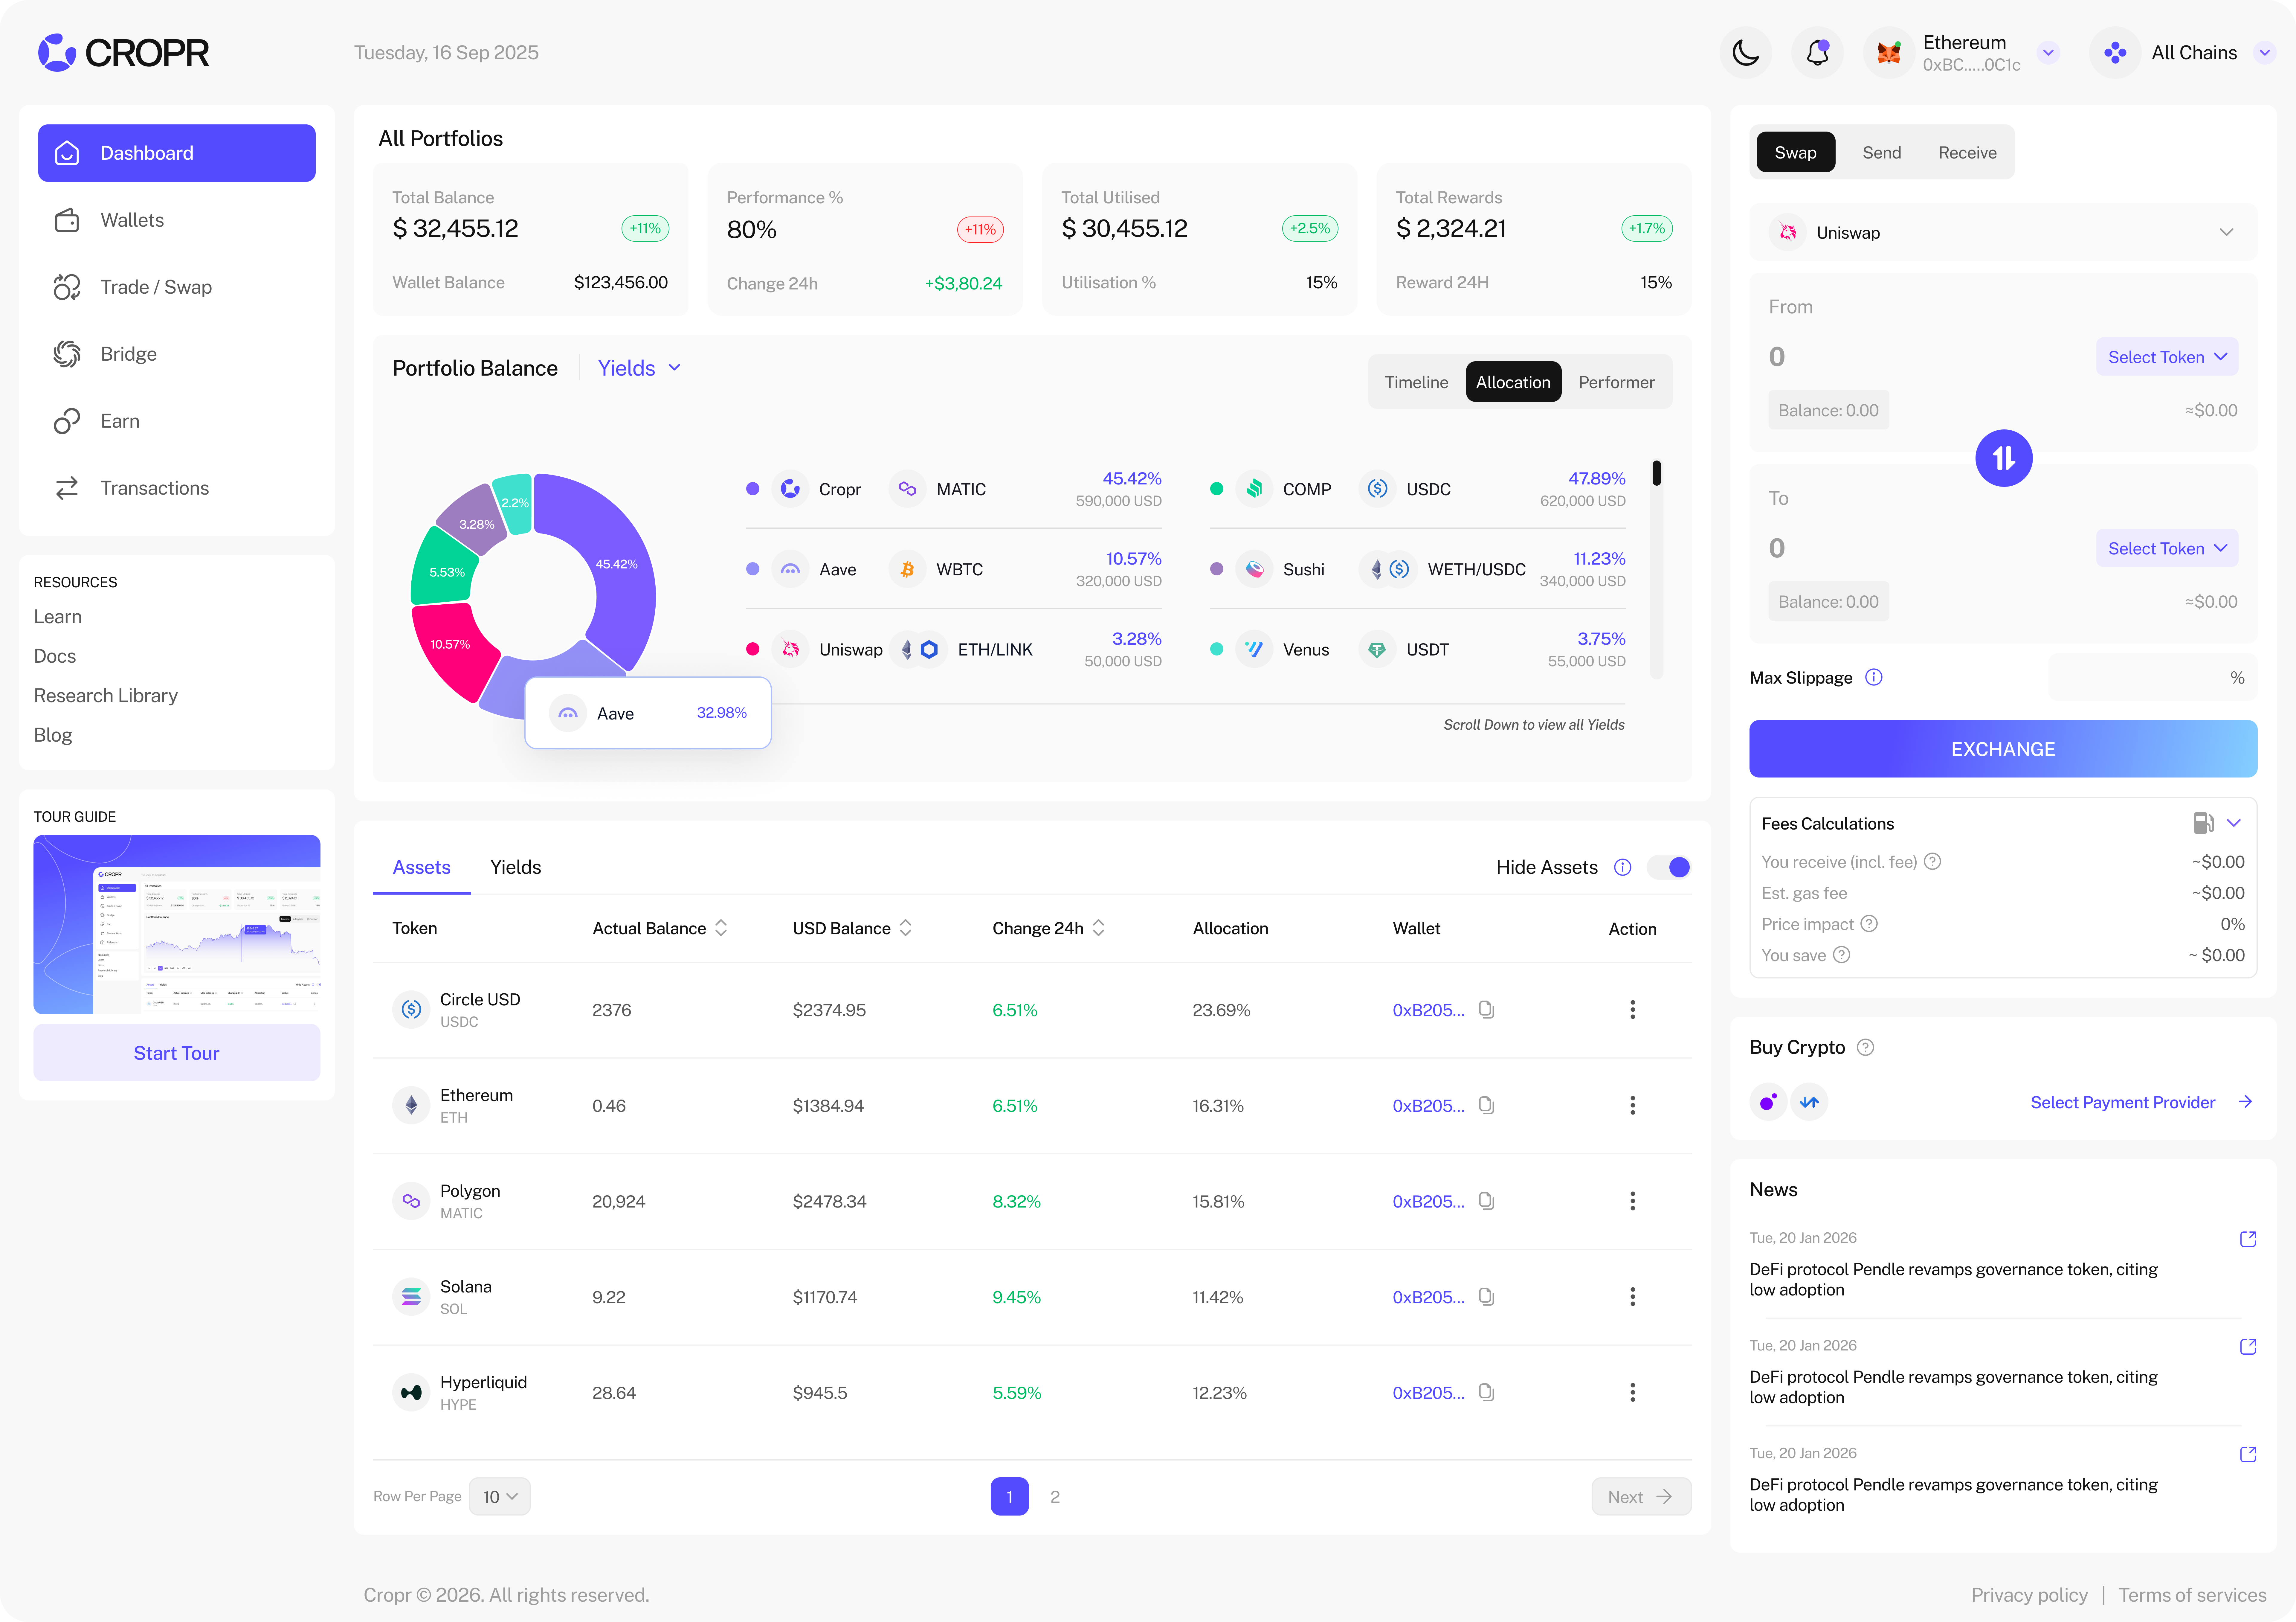This screenshot has width=2296, height=1622.
Task: Open the Docs link
Action: [x=55, y=656]
